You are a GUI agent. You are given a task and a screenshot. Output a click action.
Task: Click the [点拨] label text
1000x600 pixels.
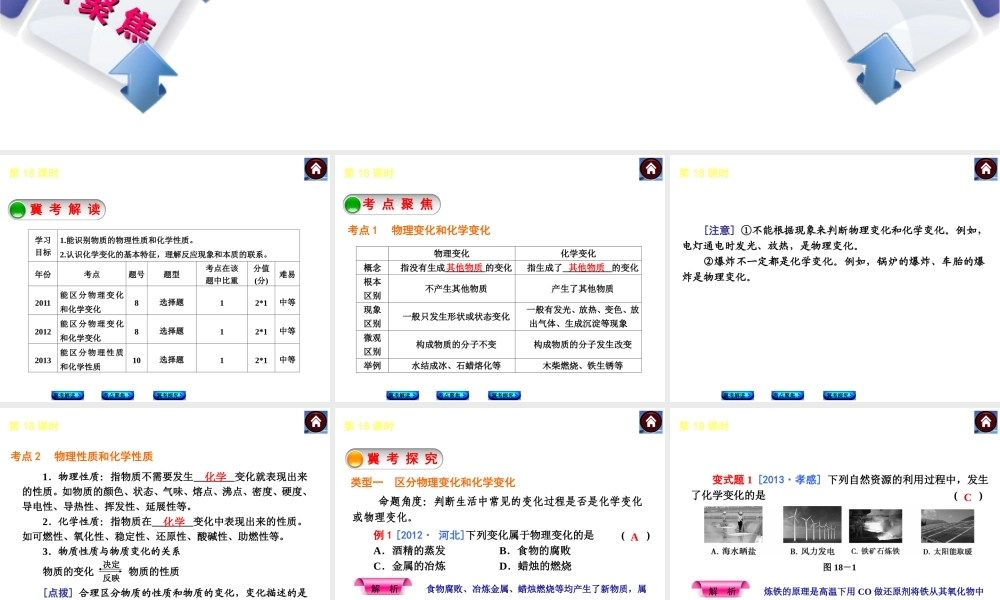[x=57, y=592]
